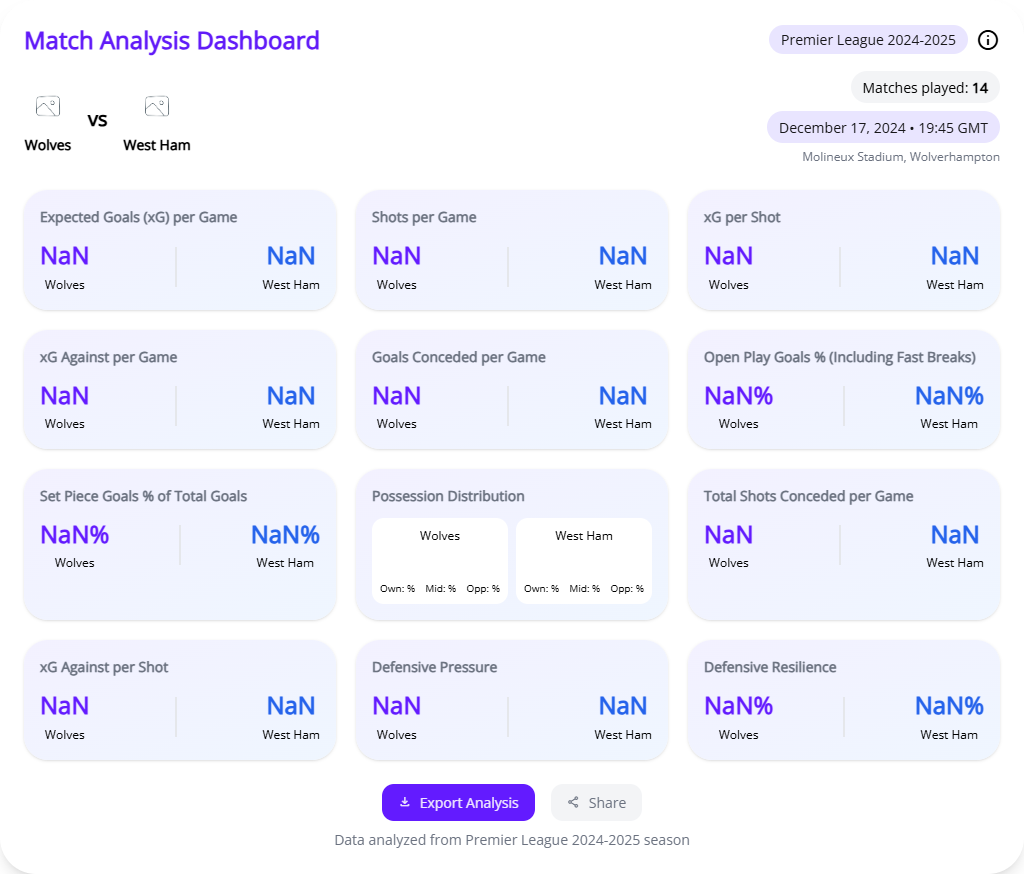Click the West Ham team logo placeholder

point(156,105)
